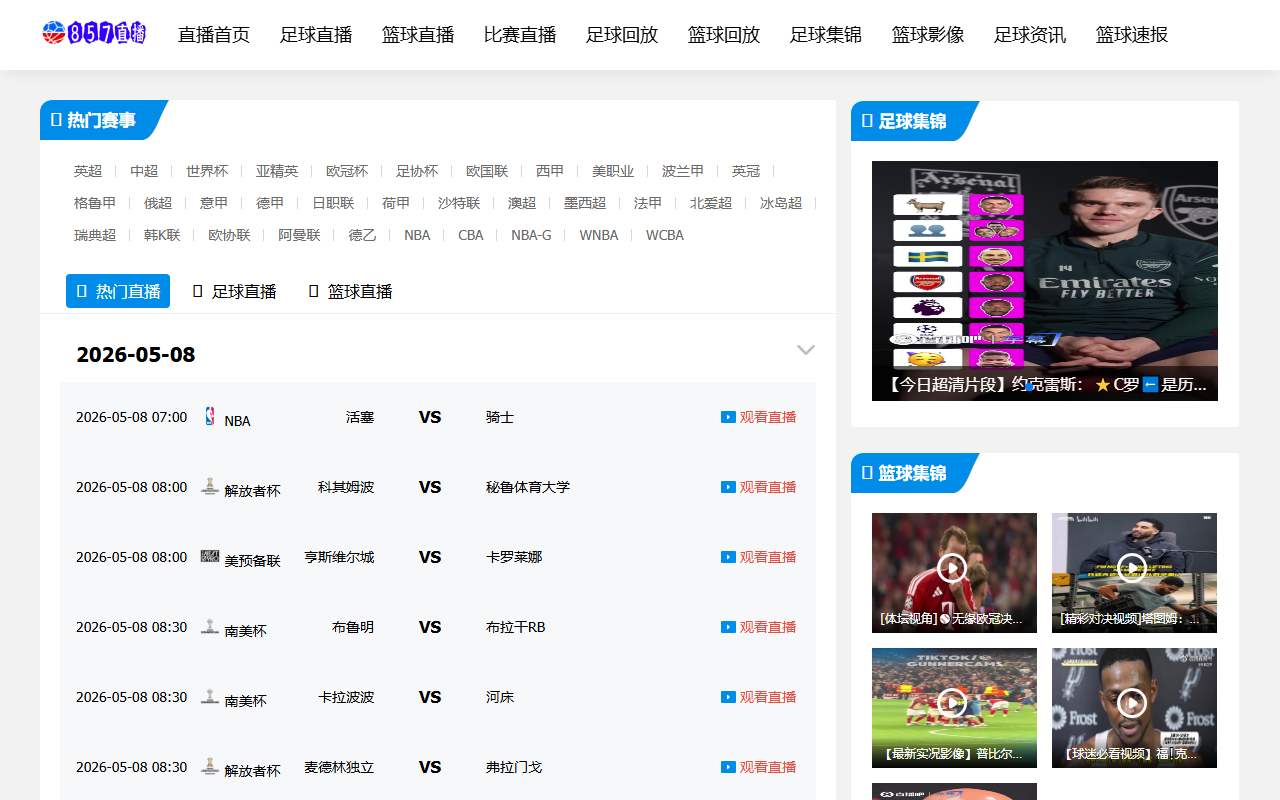
Task: Open the Arsenal 足球集锦 video thumbnail
Action: [x=1045, y=281]
